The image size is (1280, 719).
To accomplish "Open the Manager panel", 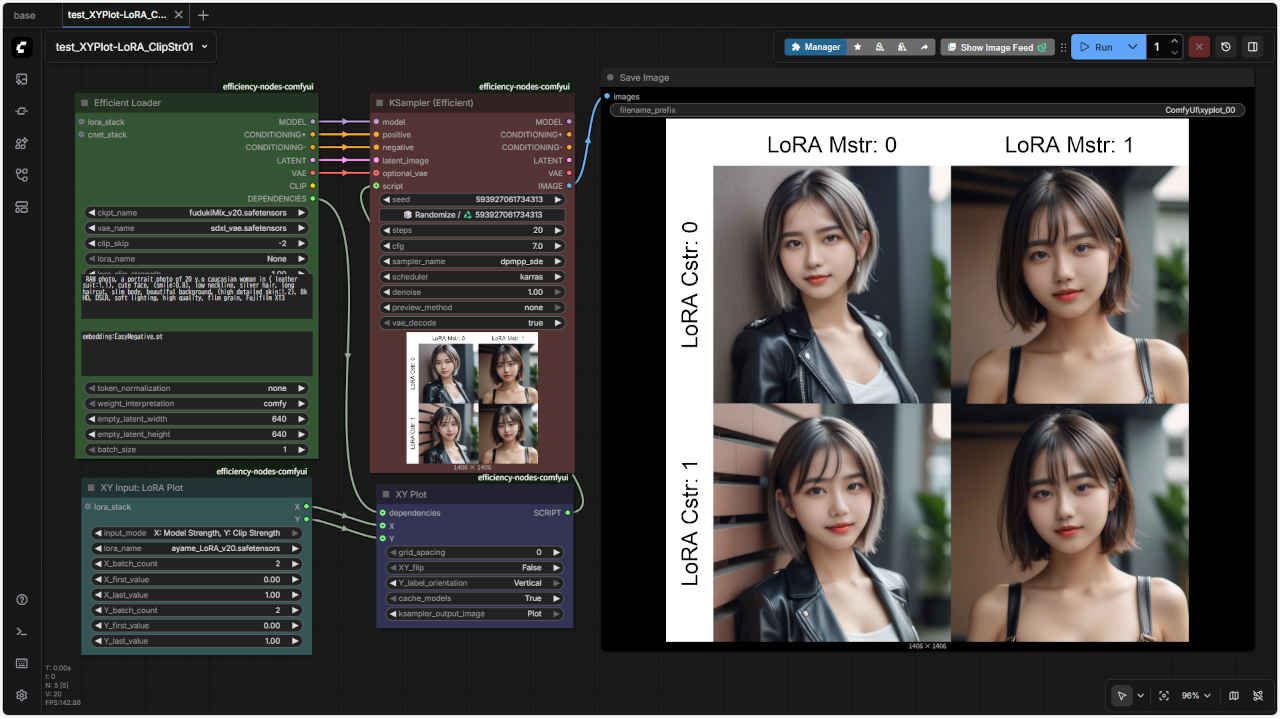I will (814, 47).
